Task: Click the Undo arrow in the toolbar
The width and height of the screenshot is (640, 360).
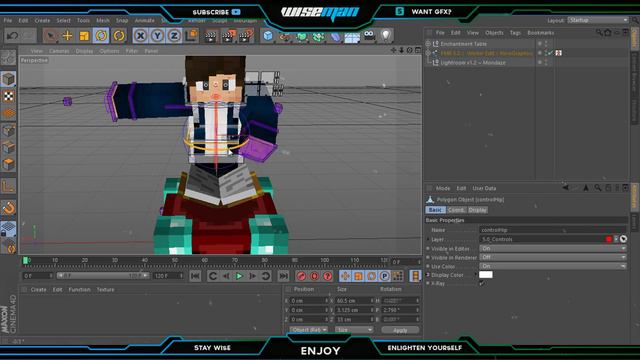Action: [x=12, y=36]
